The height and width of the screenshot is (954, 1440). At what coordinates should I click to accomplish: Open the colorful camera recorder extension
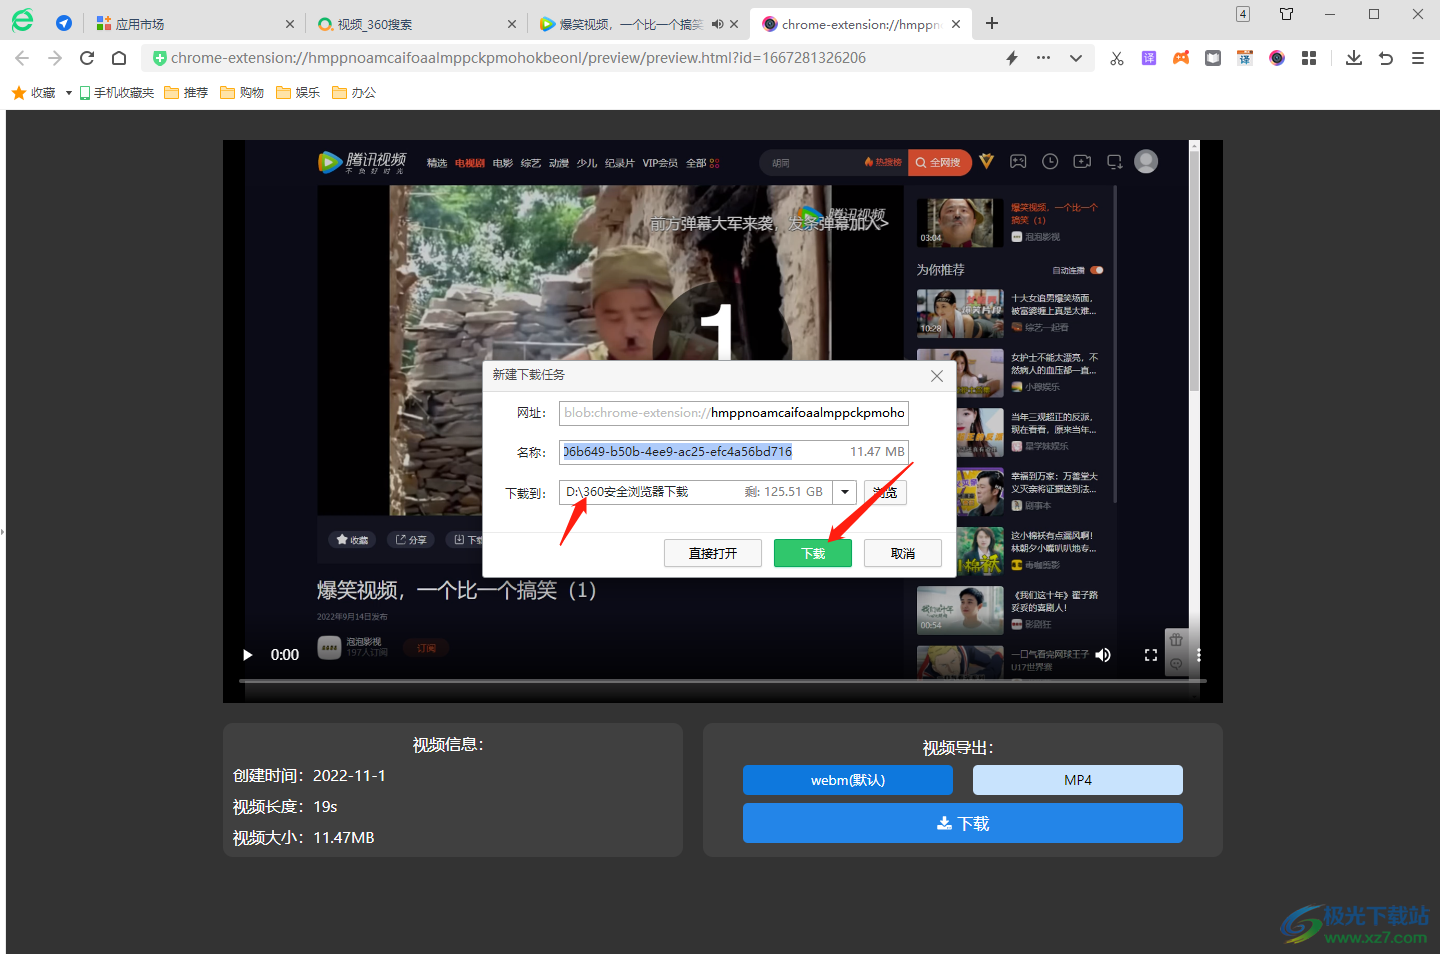(1277, 58)
